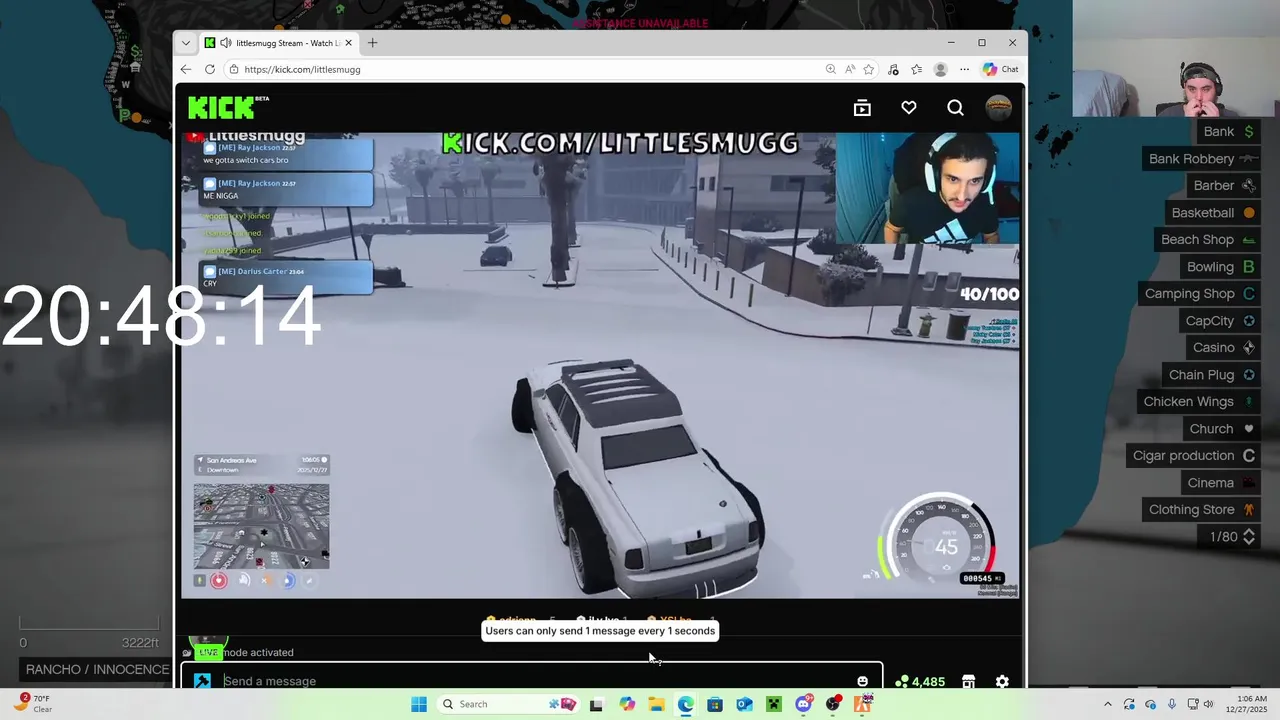Image resolution: width=1280 pixels, height=720 pixels.
Task: Select Clothing Store in blips list
Action: [1202, 509]
